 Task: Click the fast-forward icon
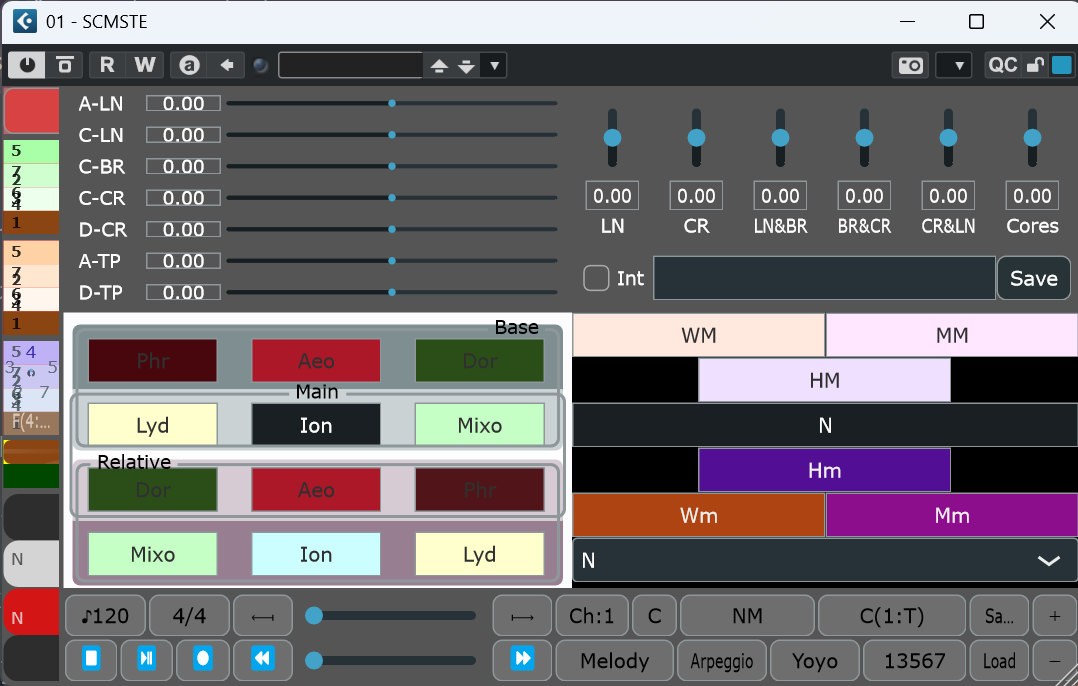[522, 659]
